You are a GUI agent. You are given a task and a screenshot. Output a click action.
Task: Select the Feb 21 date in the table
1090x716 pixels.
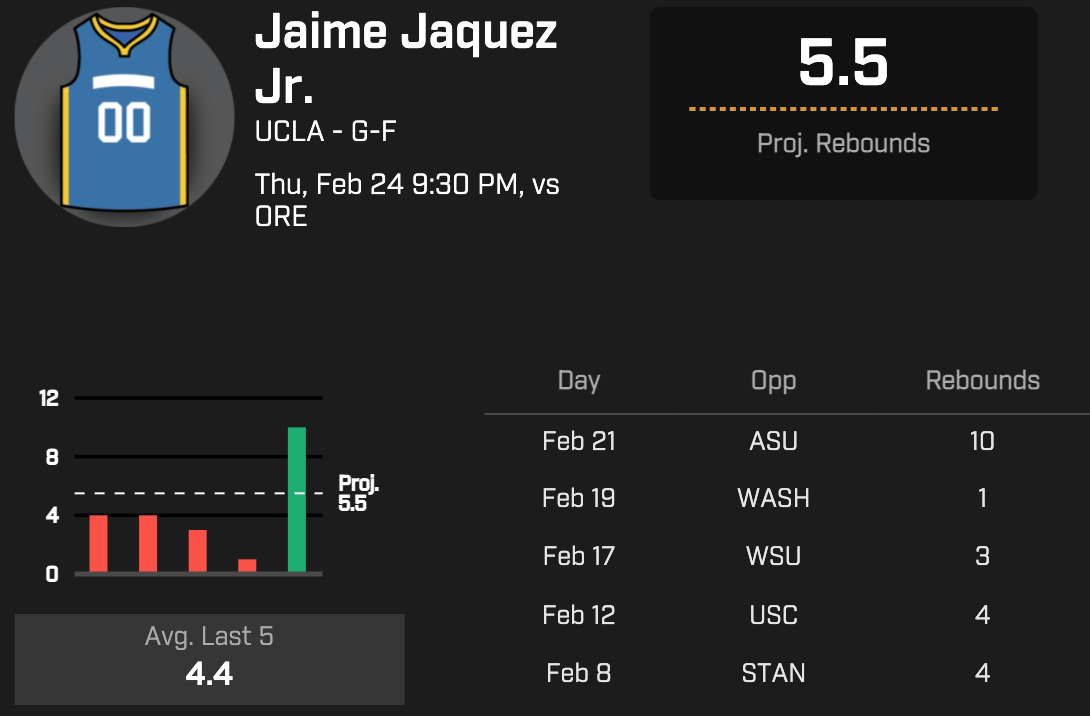coord(579,441)
